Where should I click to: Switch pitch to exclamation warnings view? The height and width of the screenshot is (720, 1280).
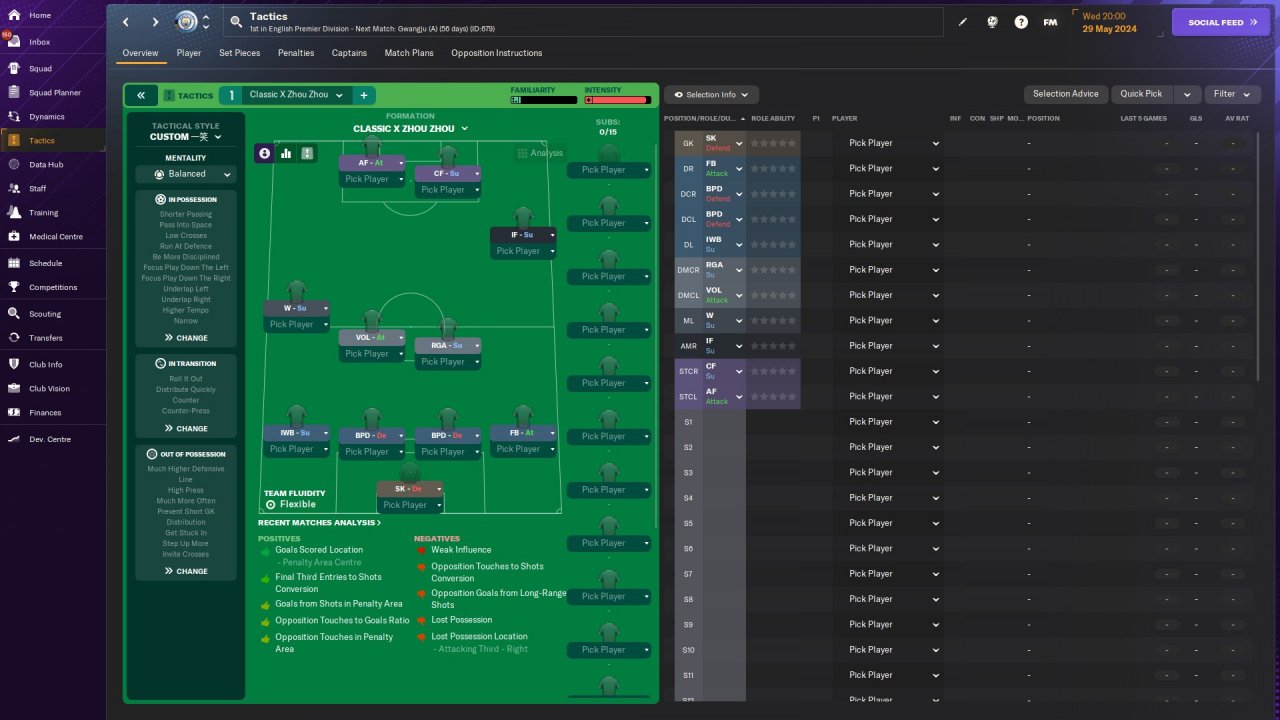(307, 153)
